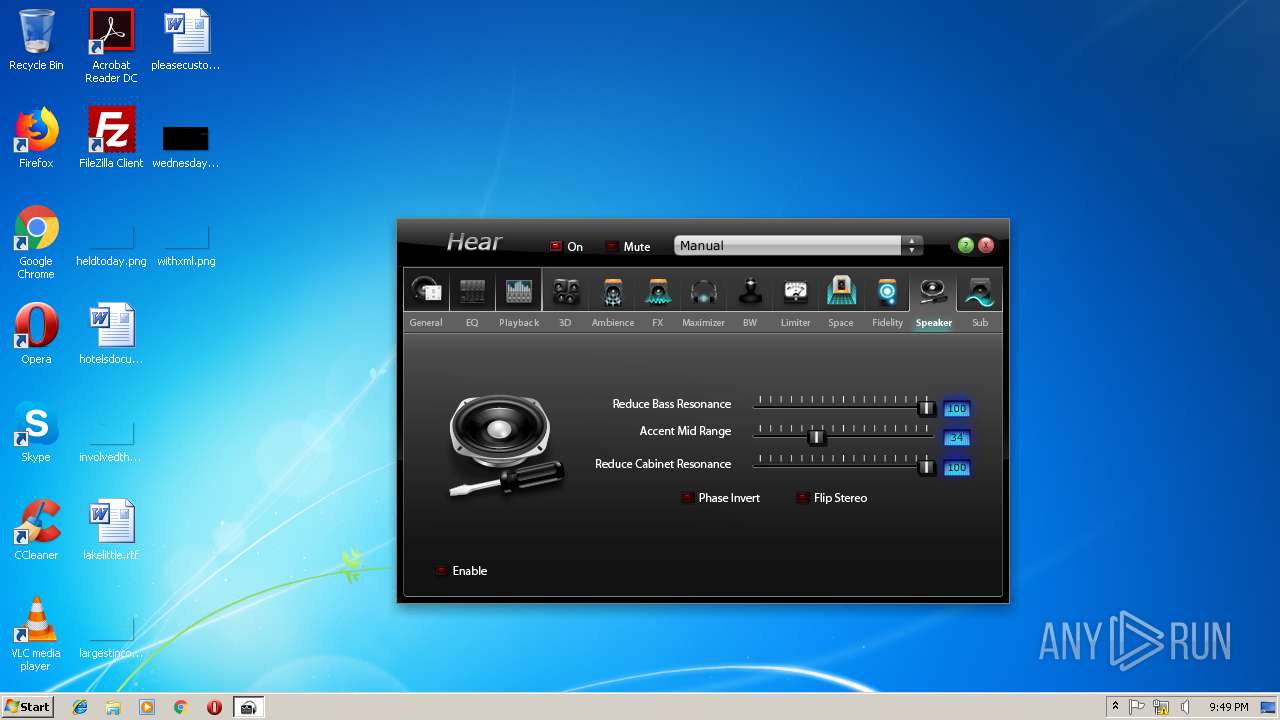Viewport: 1280px width, 720px height.
Task: Select the Ambience speaker icon
Action: coord(612,290)
